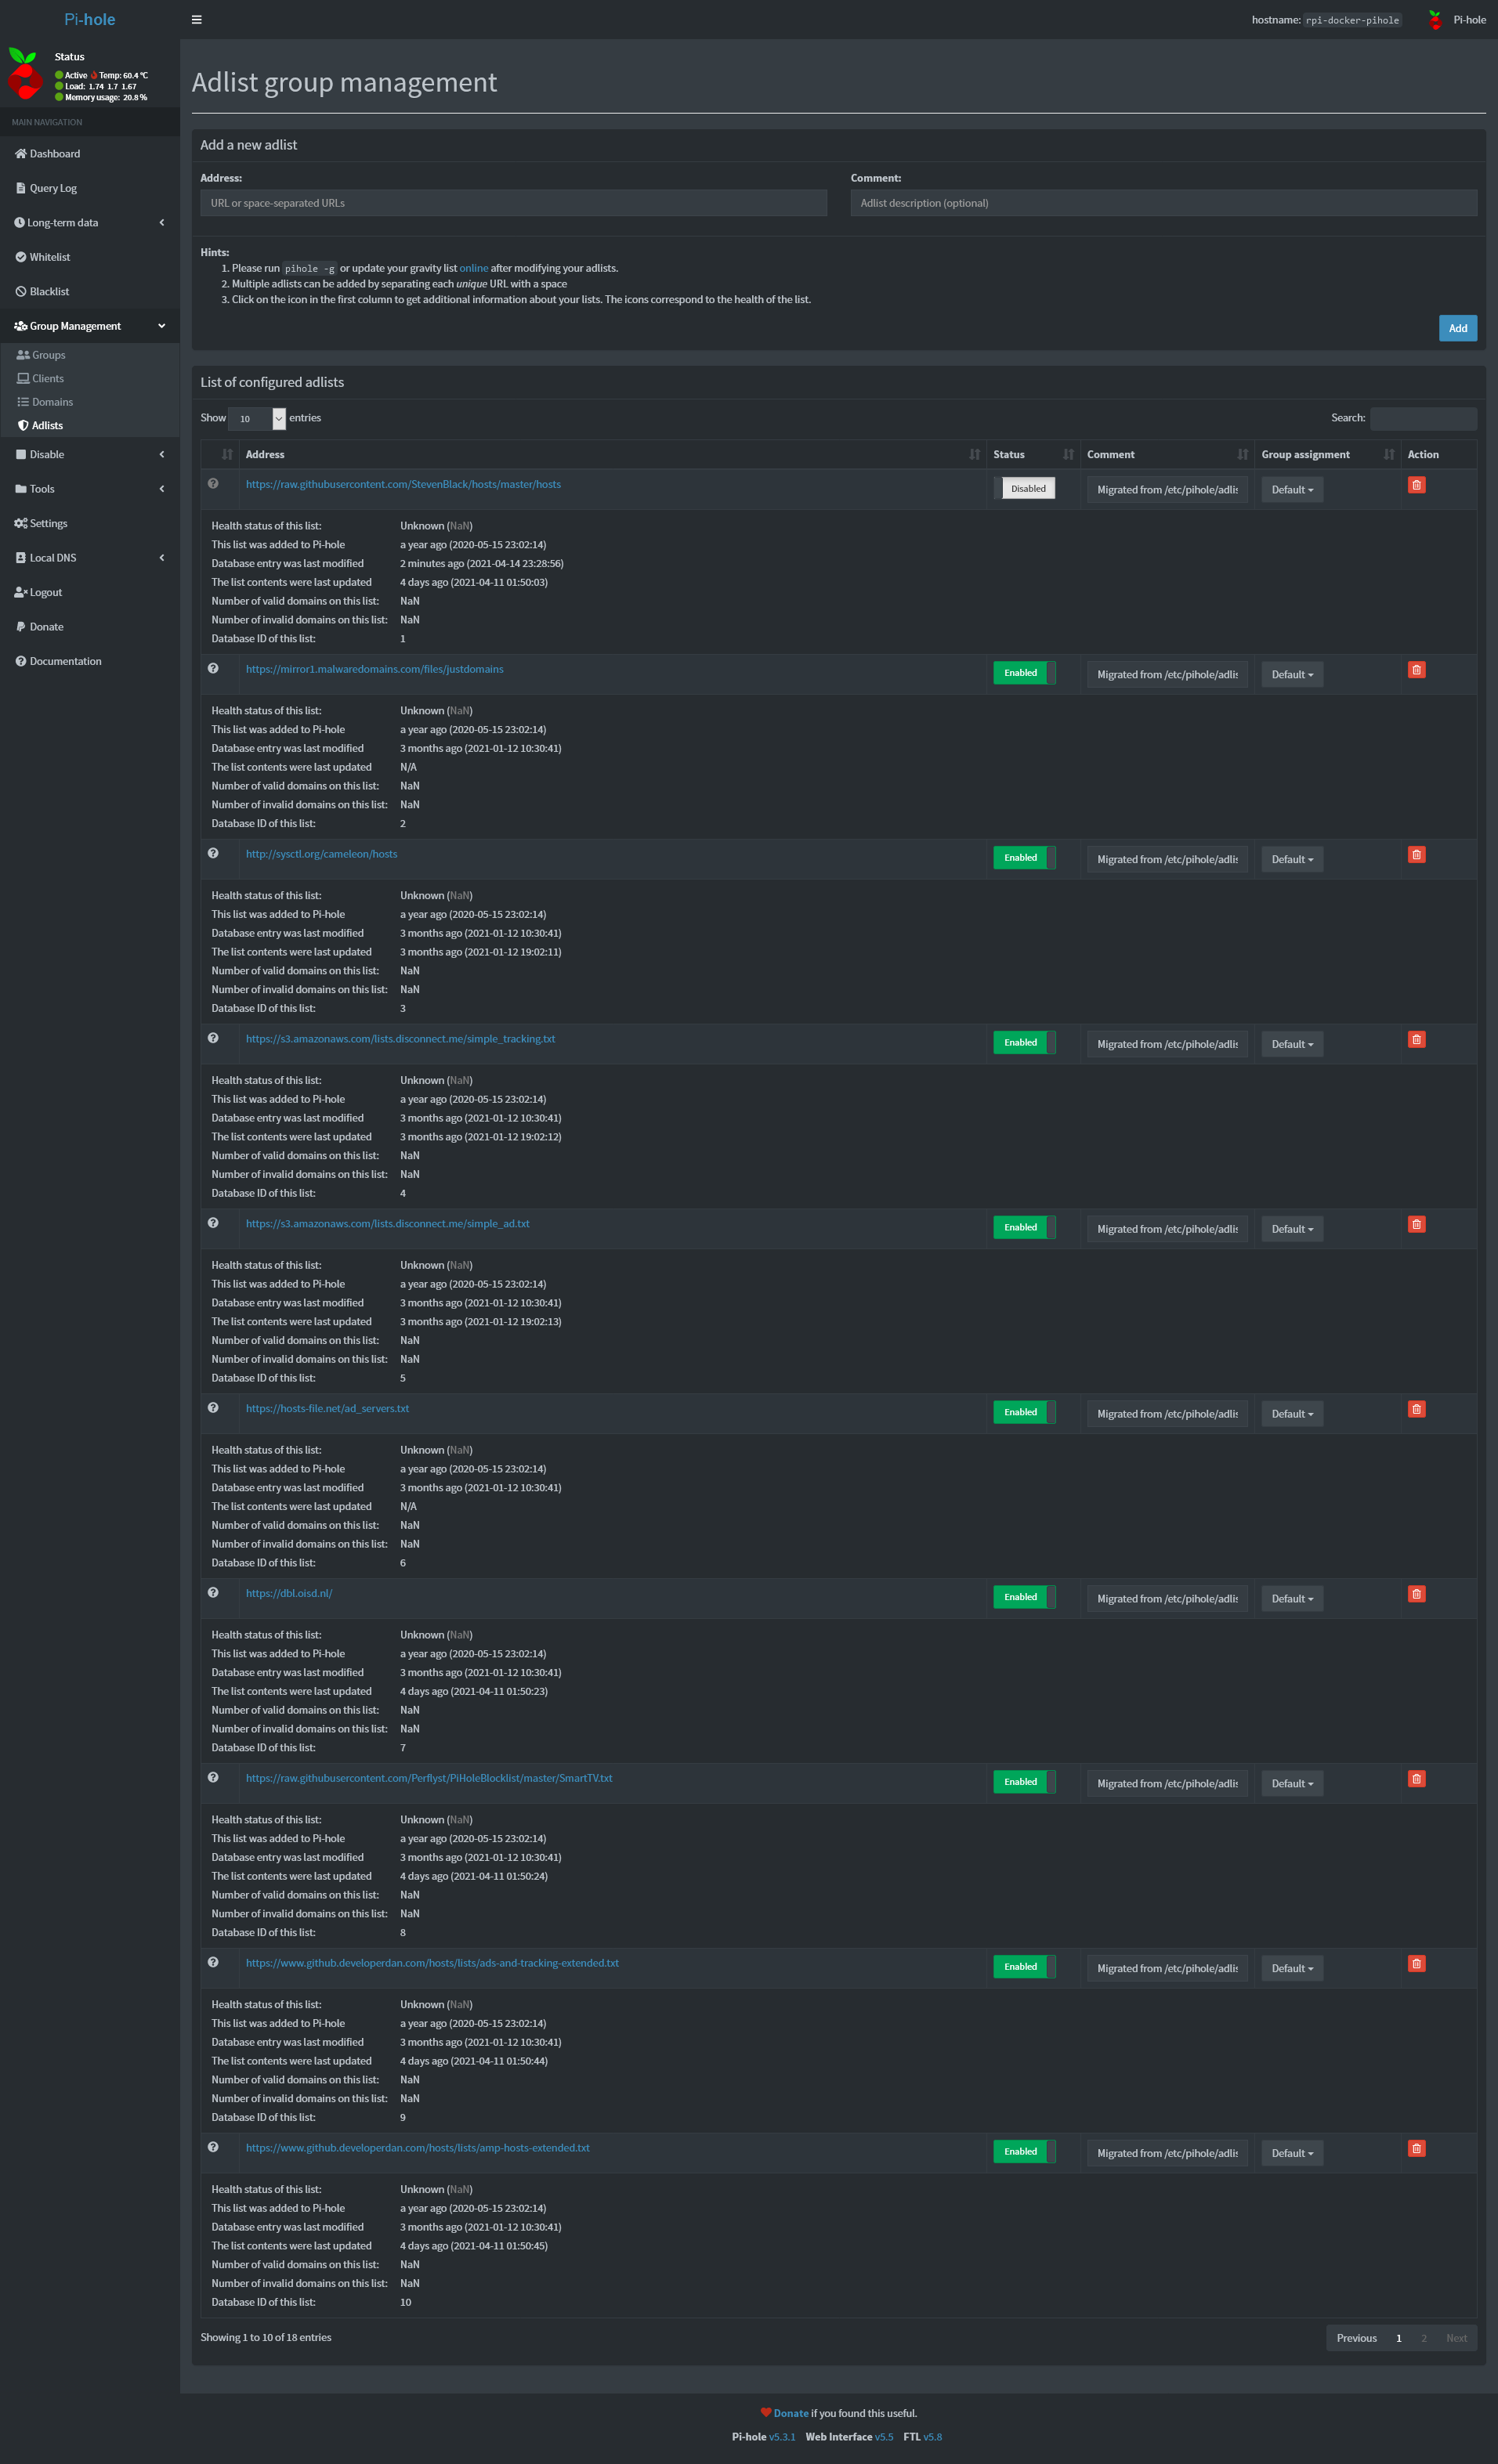Delete the dbl.oisd.nl adlist
This screenshot has width=1498, height=2464.
[1416, 1594]
